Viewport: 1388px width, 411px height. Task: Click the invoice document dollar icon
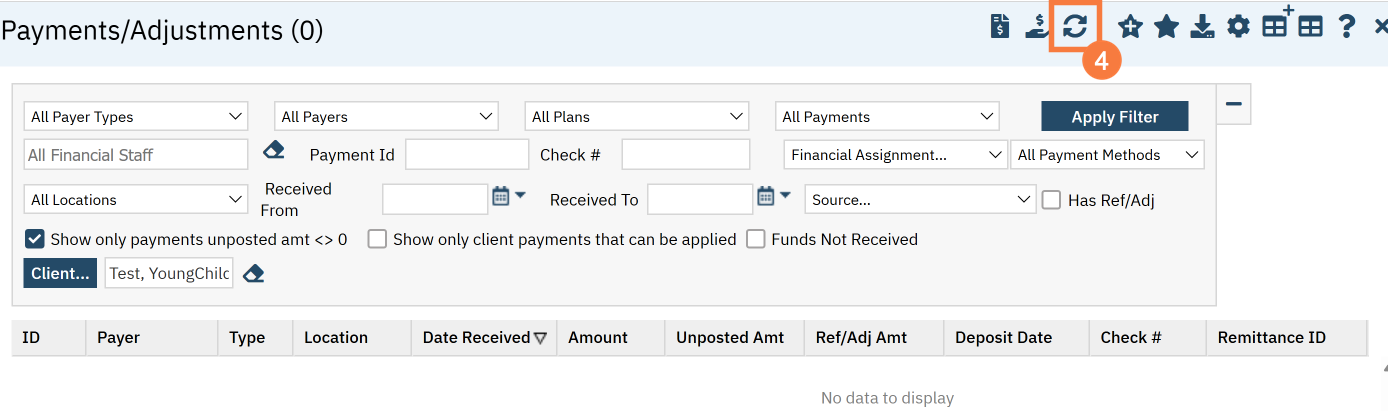999,27
